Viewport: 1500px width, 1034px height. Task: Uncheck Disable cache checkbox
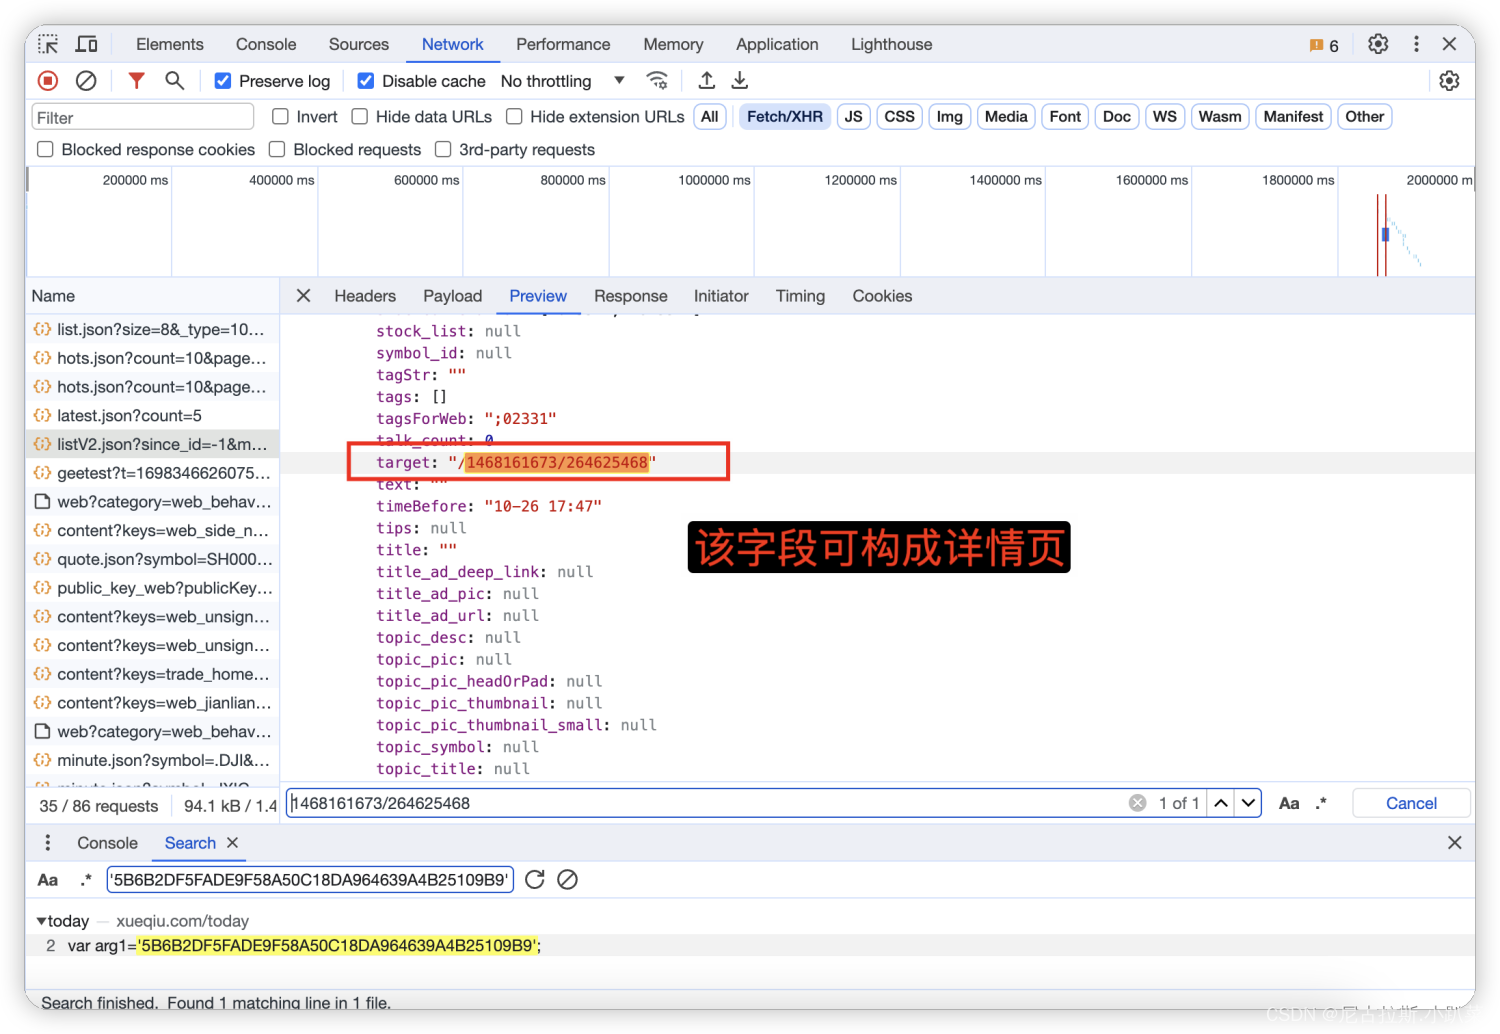click(x=366, y=81)
